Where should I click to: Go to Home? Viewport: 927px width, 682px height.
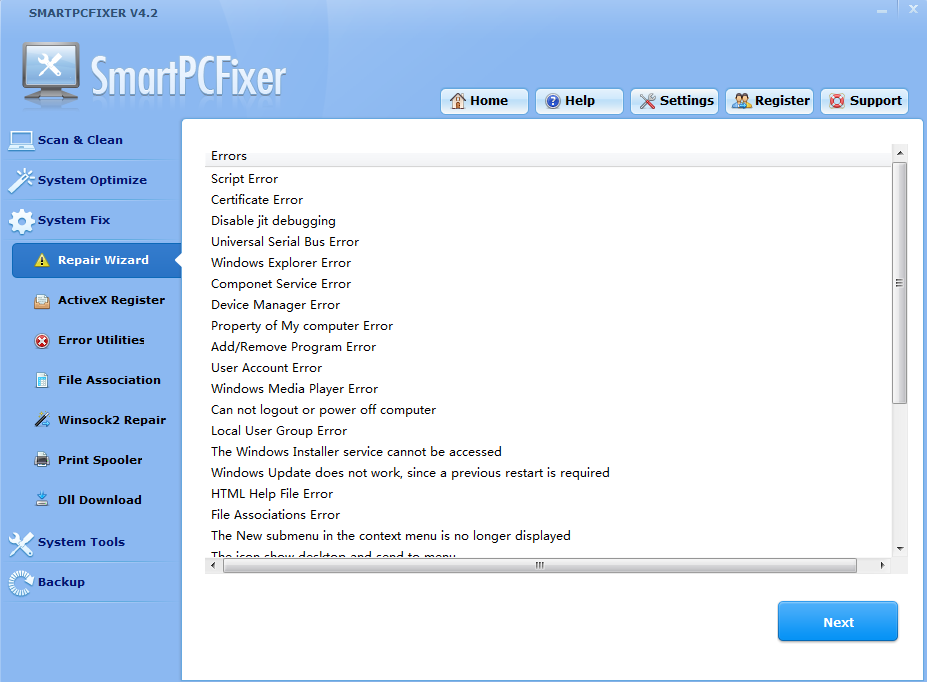click(x=484, y=101)
